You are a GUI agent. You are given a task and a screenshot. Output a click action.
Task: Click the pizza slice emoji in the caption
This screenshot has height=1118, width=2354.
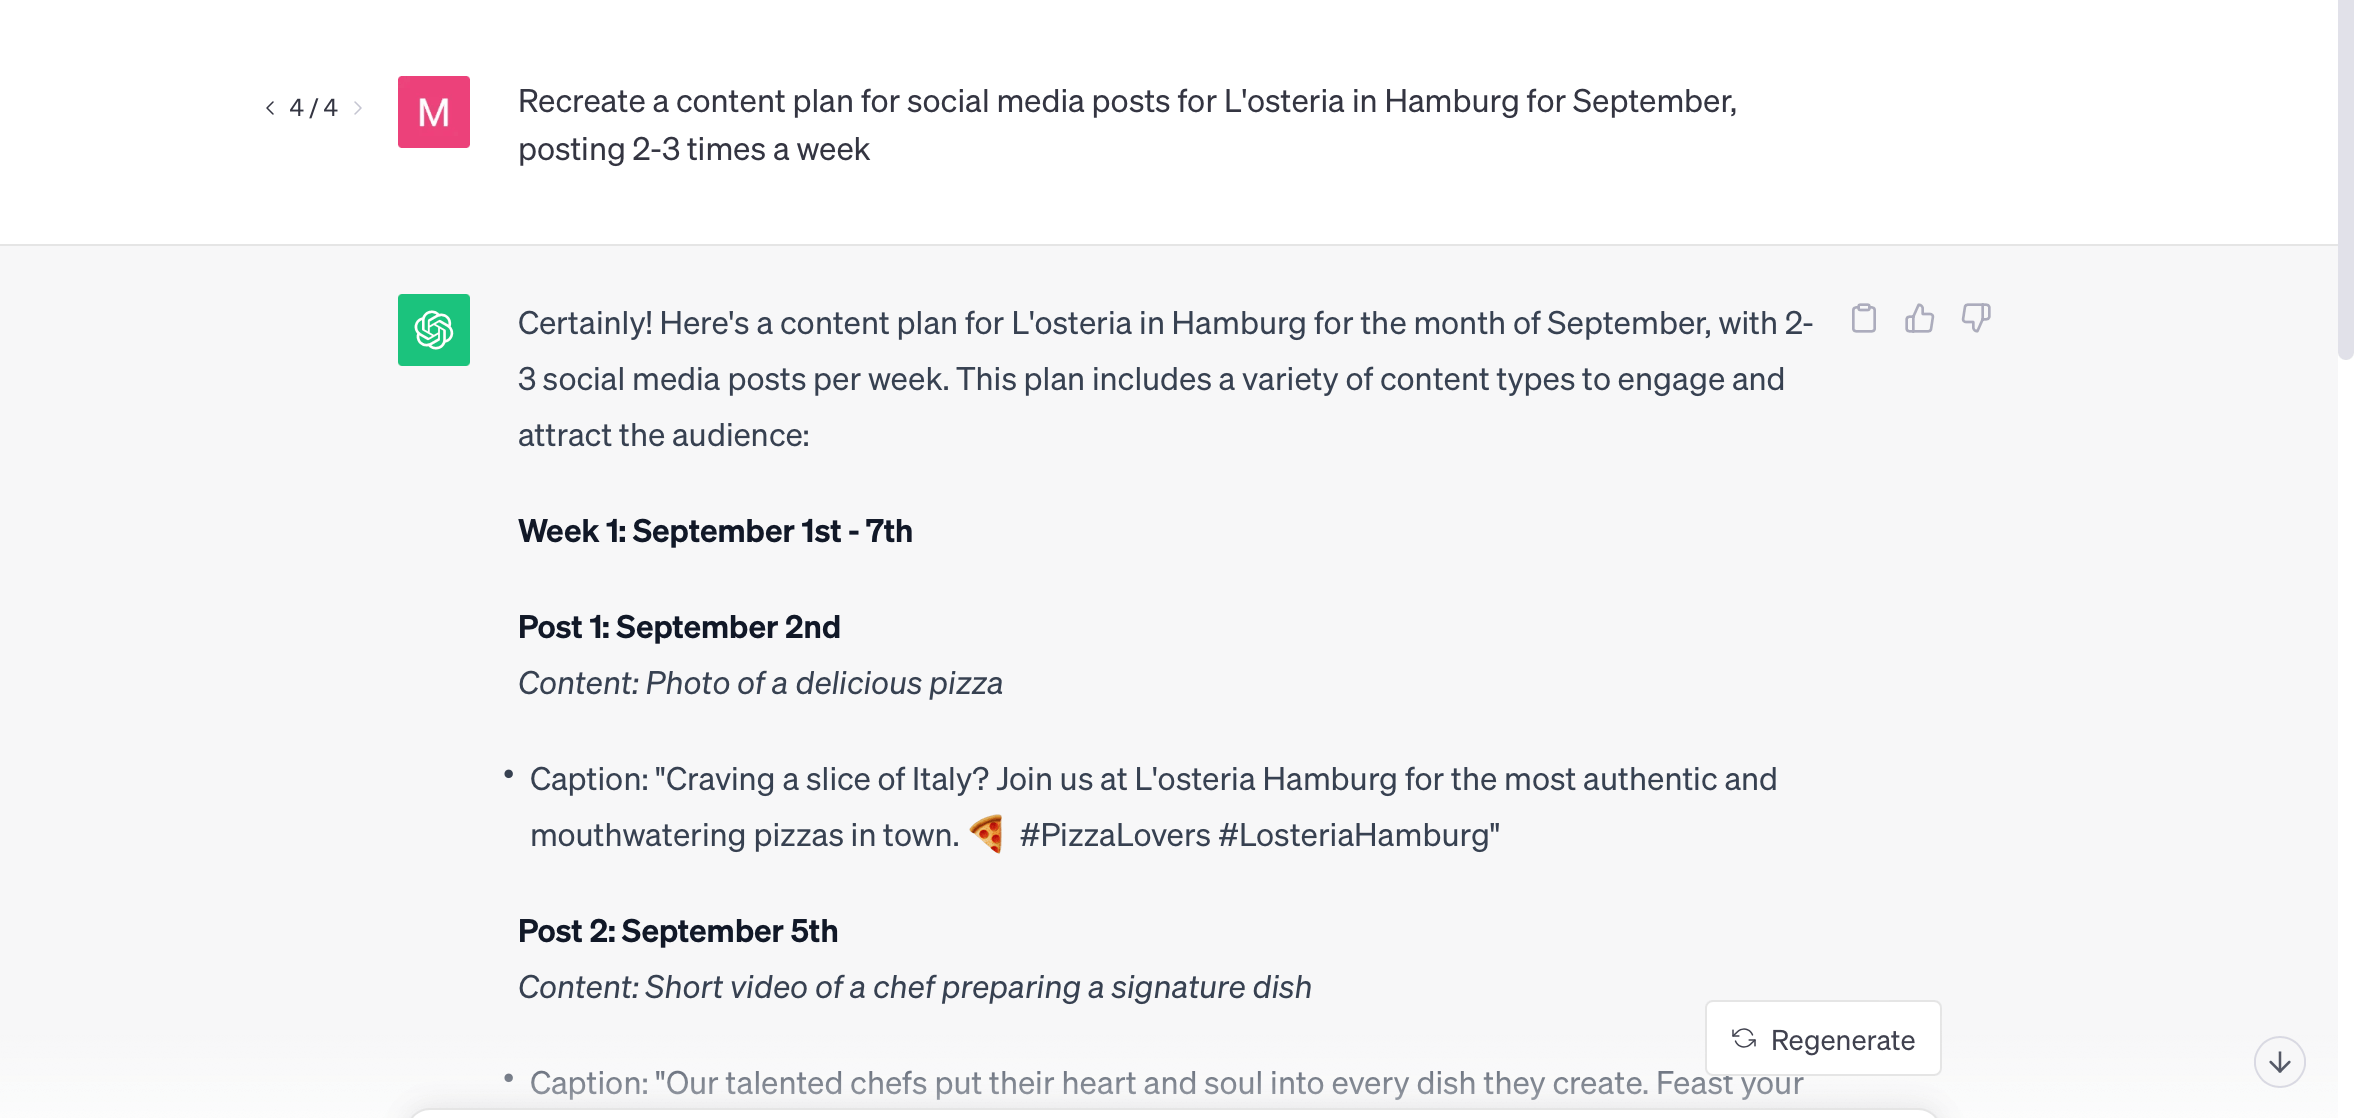pyautogui.click(x=986, y=833)
